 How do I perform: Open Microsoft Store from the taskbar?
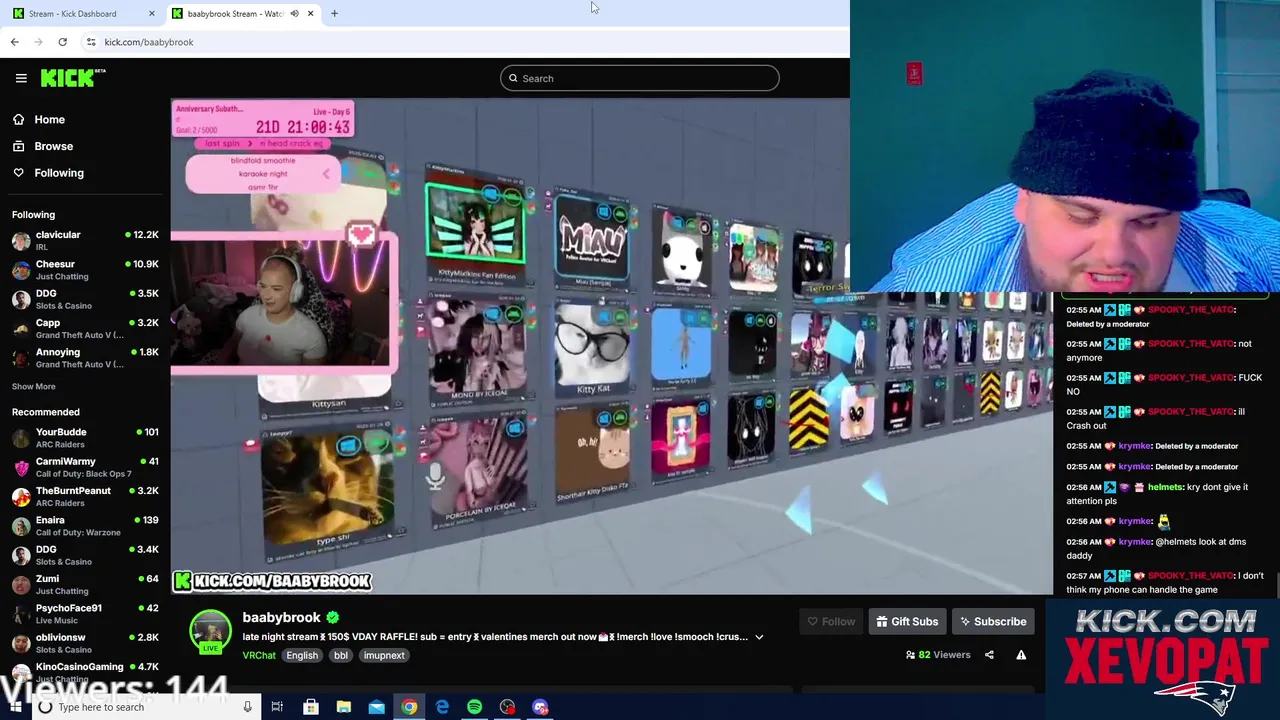(310, 707)
